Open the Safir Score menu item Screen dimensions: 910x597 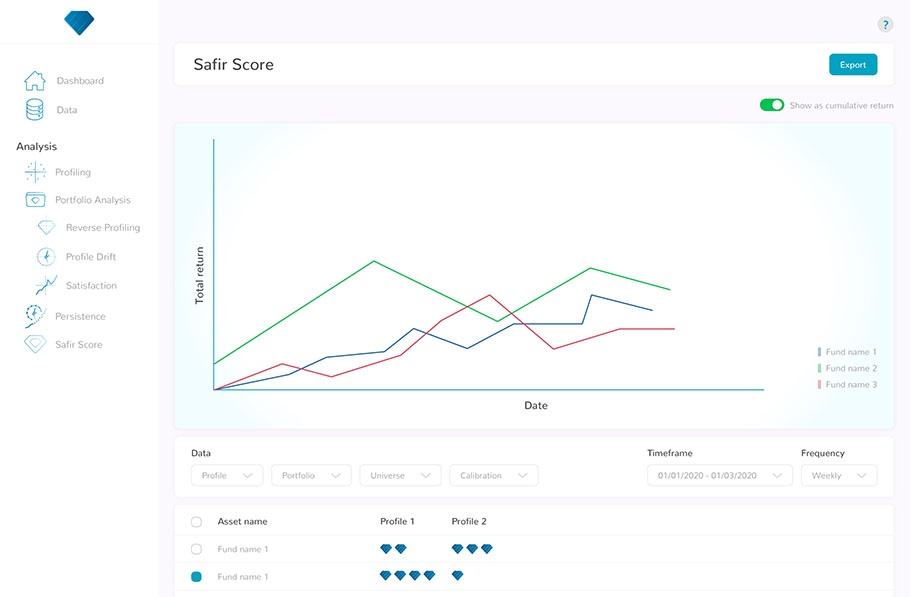click(78, 345)
